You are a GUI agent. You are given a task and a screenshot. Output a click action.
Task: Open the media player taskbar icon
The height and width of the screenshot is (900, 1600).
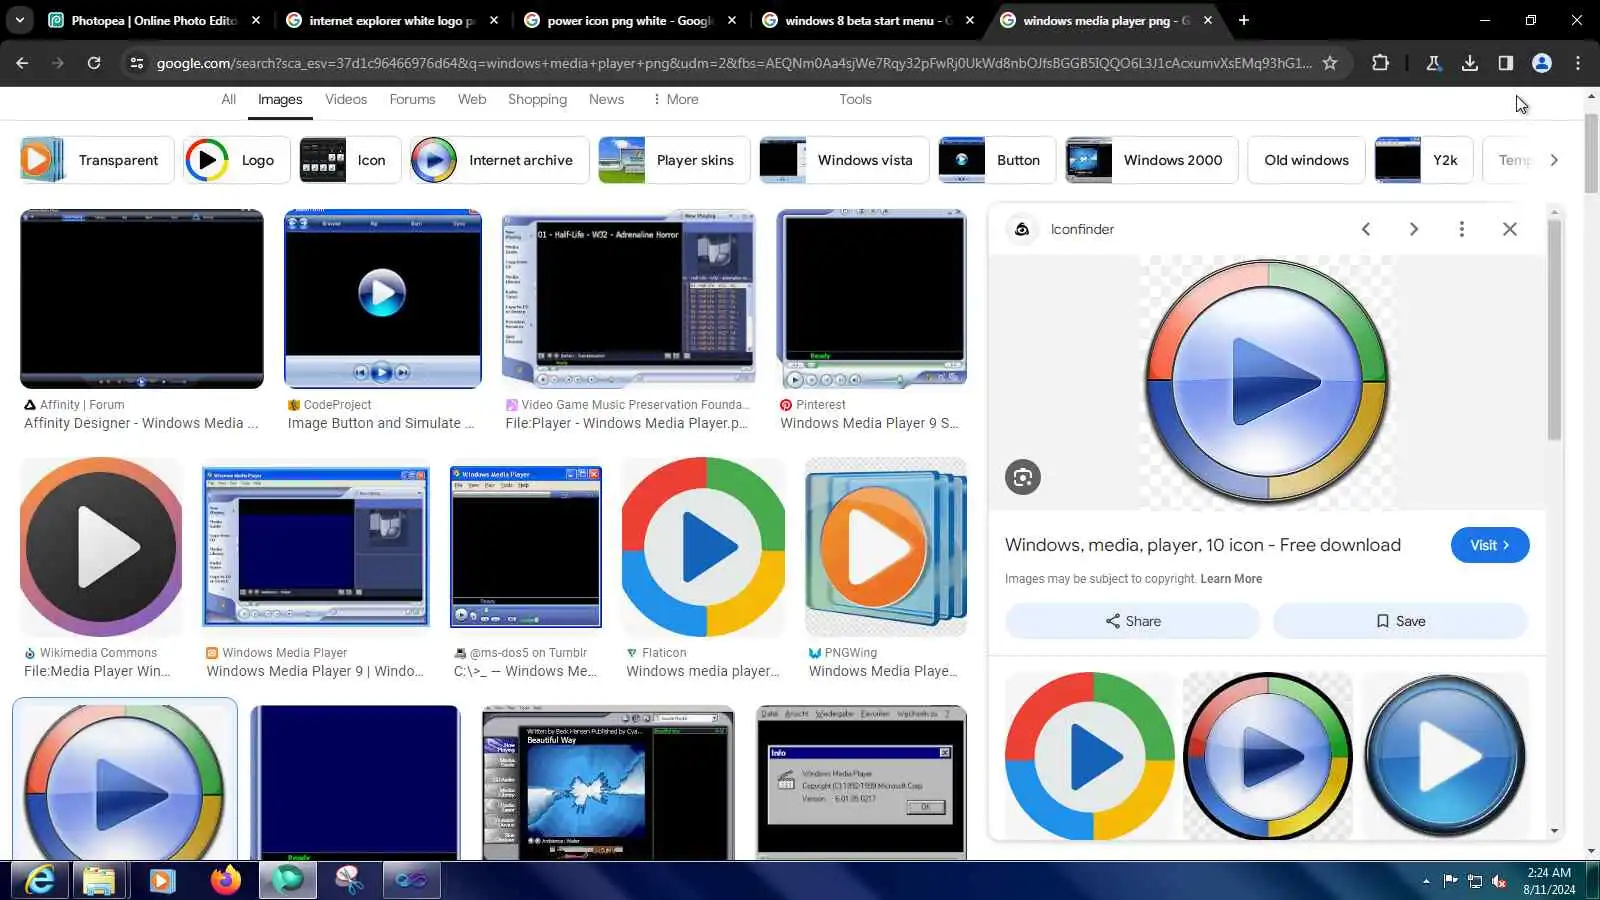[x=162, y=880]
